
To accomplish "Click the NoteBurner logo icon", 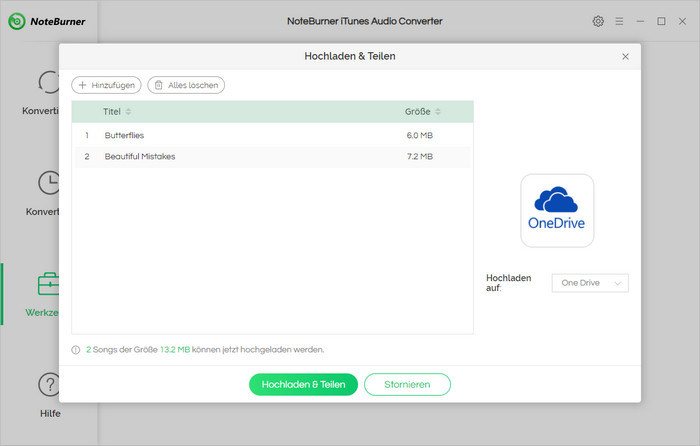I will point(17,21).
